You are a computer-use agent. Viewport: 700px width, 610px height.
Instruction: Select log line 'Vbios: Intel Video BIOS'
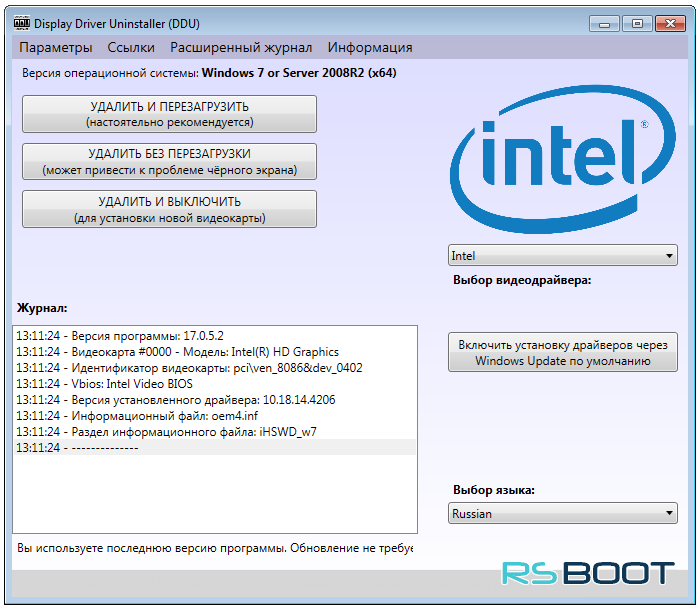tap(215, 384)
